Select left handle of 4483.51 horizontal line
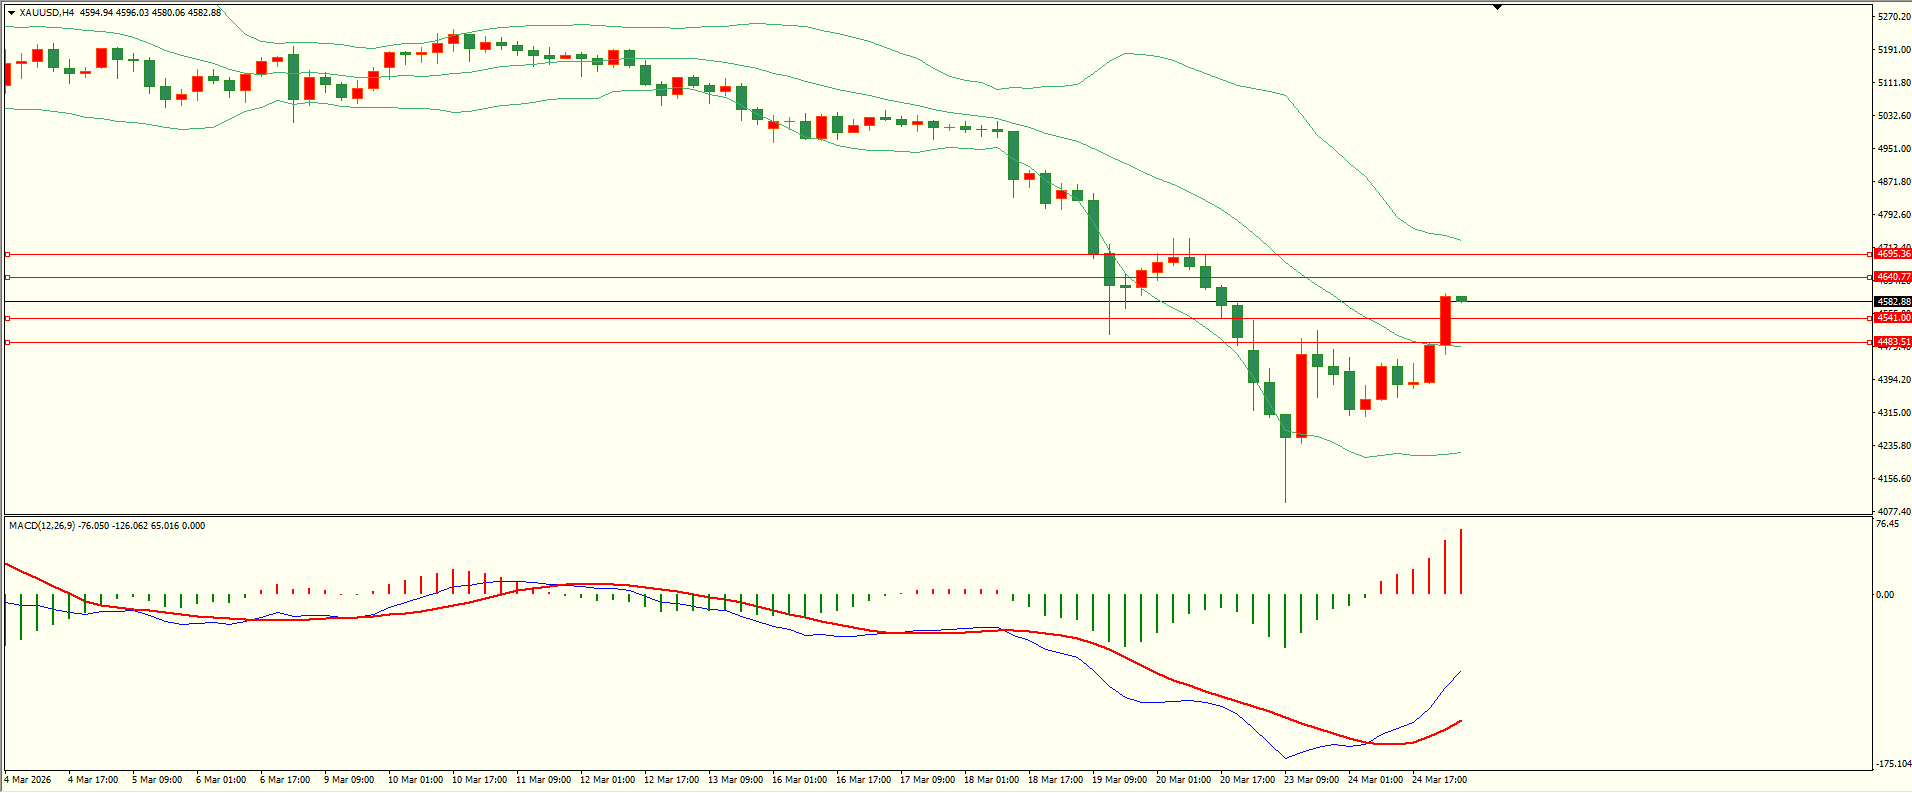The height and width of the screenshot is (793, 1912). [x=8, y=342]
